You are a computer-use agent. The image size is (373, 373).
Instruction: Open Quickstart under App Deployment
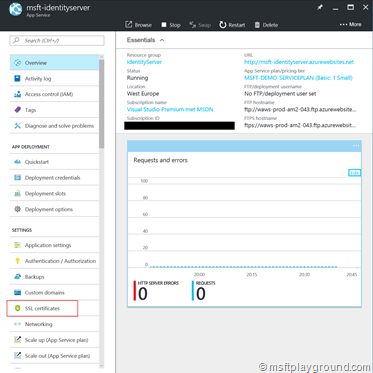54,162
